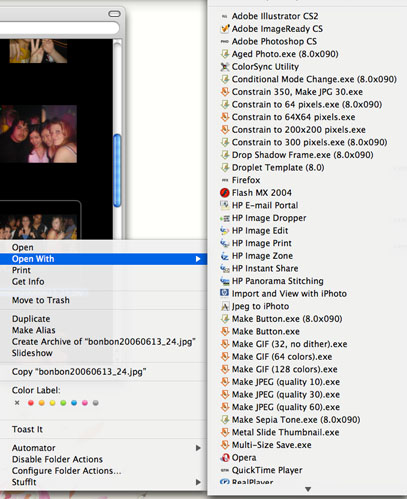This screenshot has height=499, width=407.
Task: Apply the red color label
Action: (x=31, y=403)
